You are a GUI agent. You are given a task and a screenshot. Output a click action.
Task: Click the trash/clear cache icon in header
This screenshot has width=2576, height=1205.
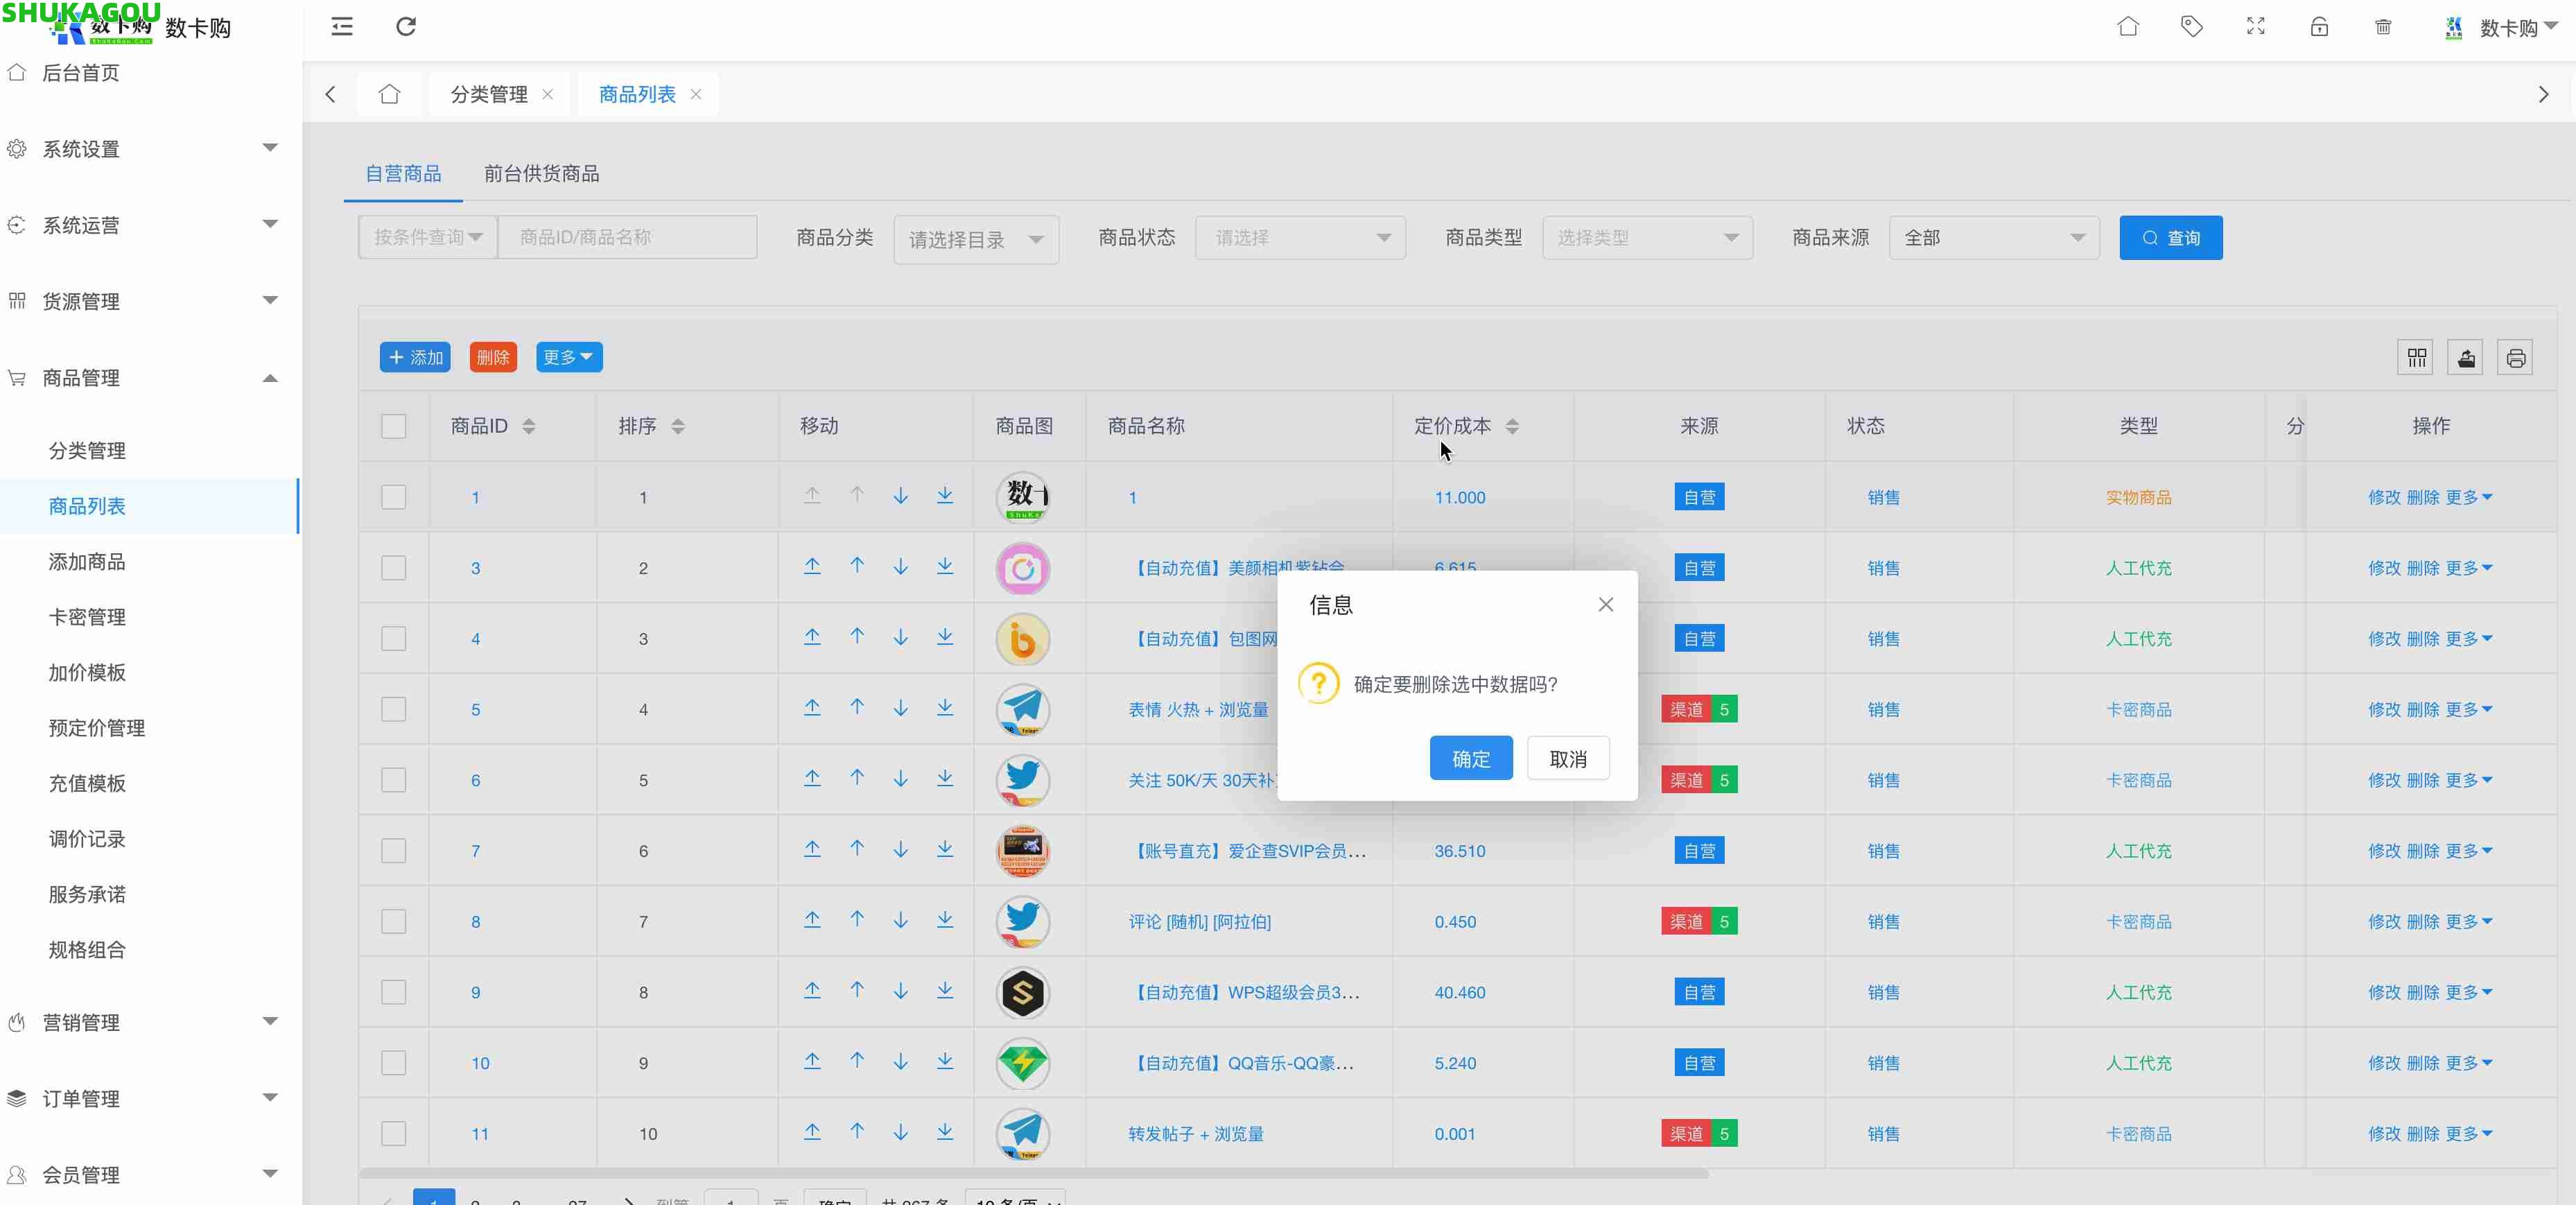(x=2383, y=27)
